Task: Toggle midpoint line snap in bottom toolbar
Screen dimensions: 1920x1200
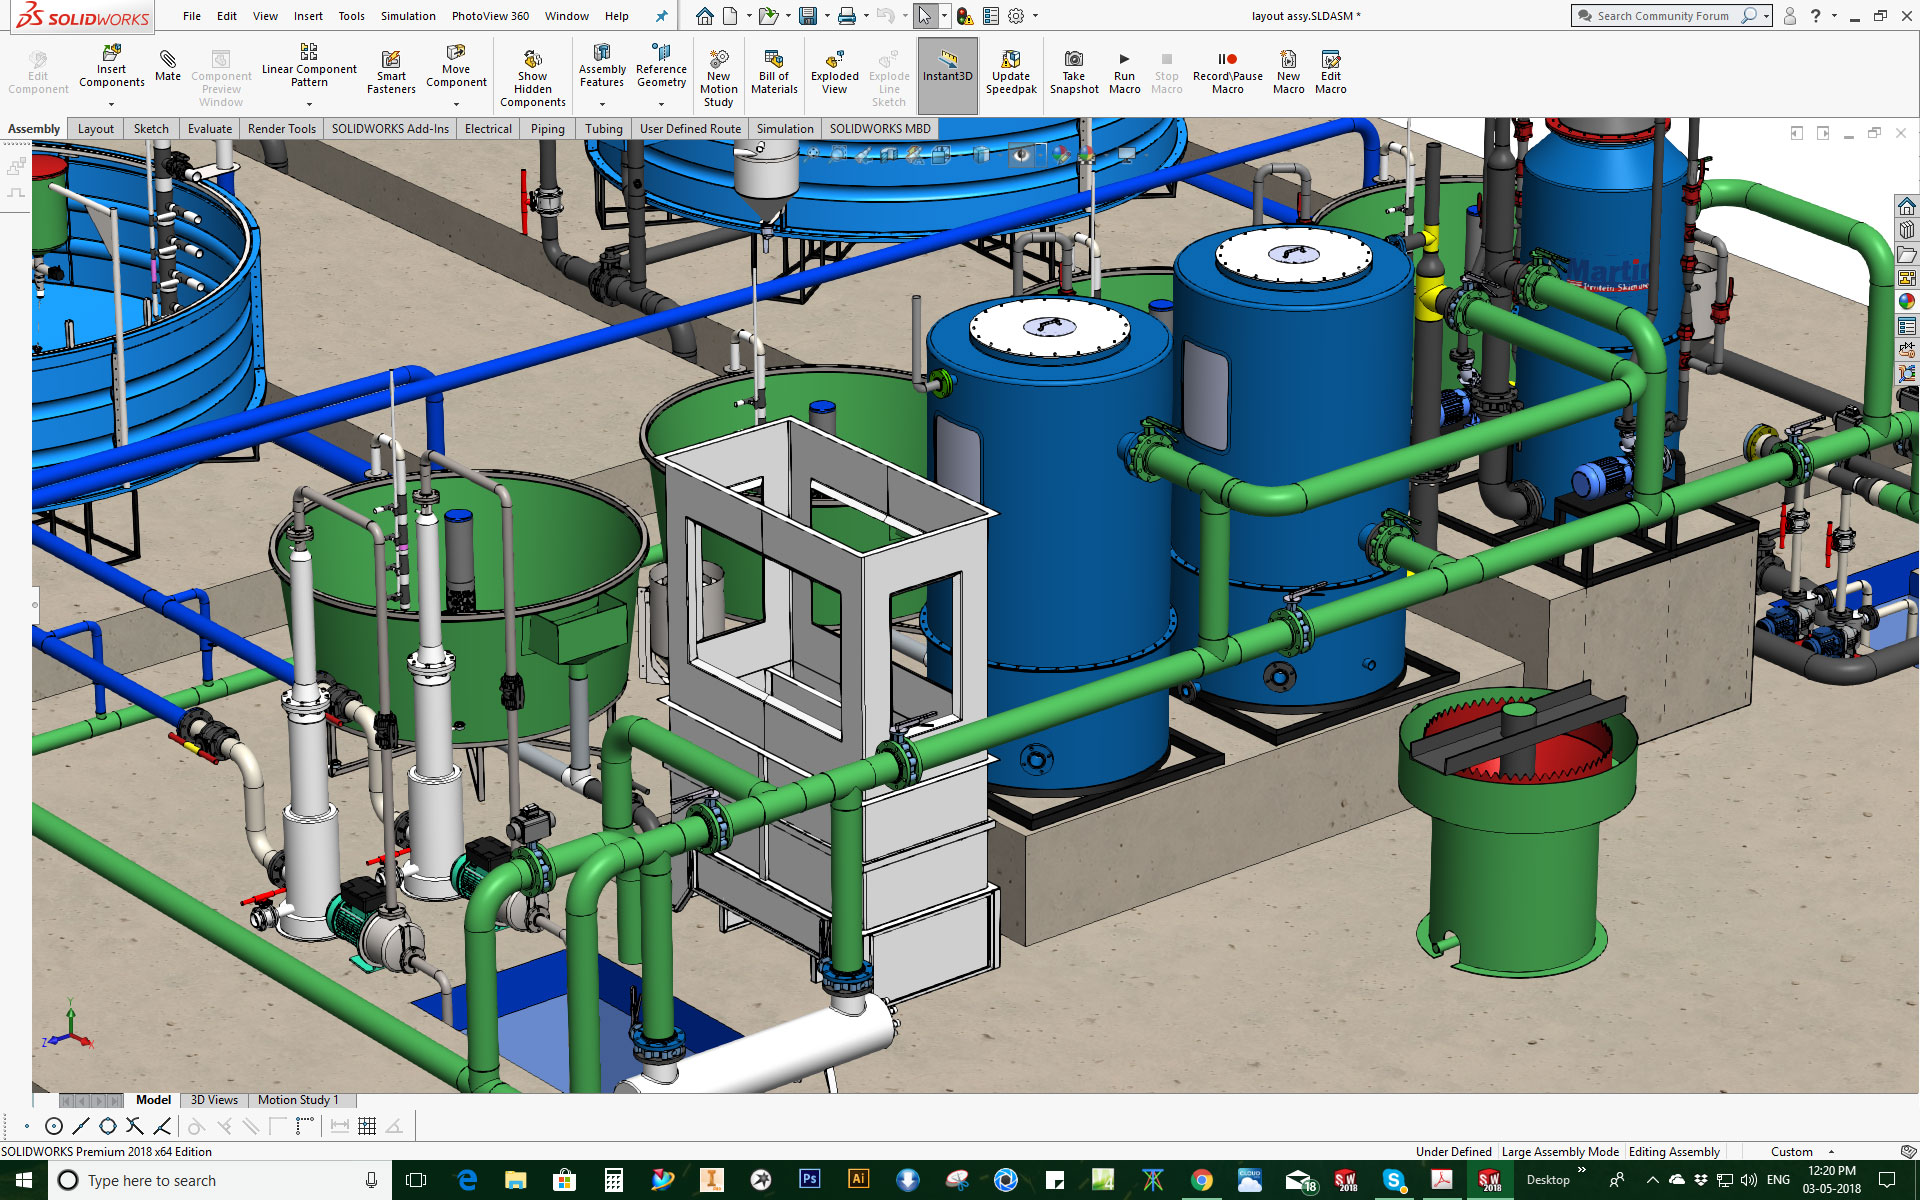Action: (81, 1126)
